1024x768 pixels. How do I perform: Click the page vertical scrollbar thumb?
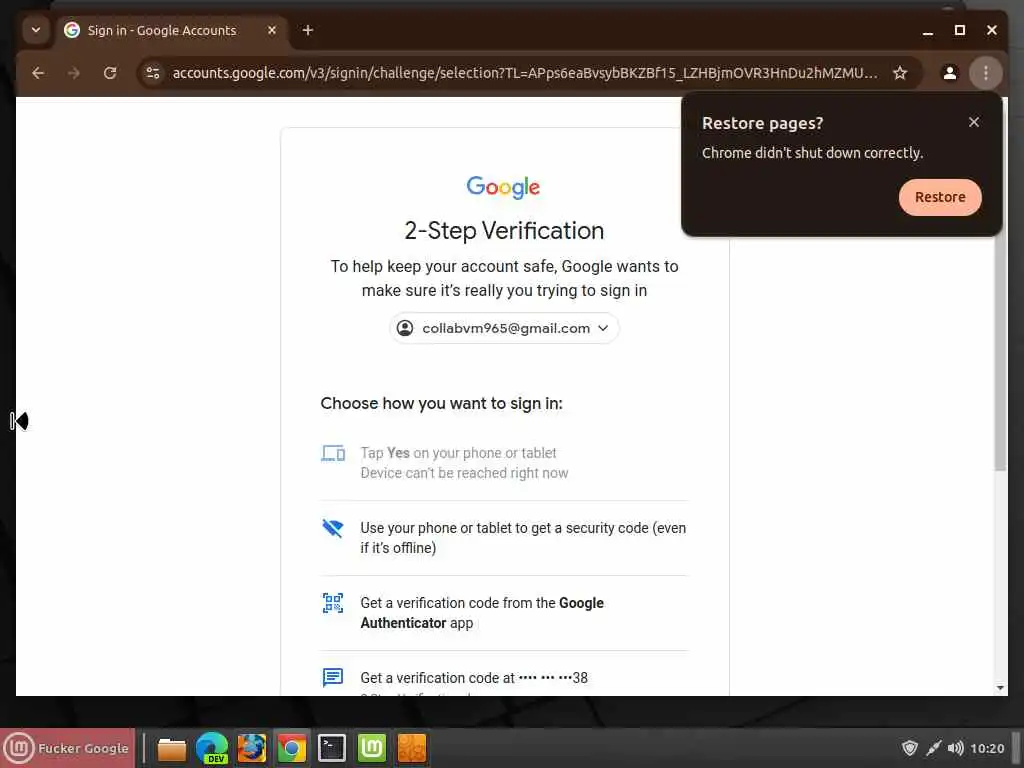(x=1000, y=353)
